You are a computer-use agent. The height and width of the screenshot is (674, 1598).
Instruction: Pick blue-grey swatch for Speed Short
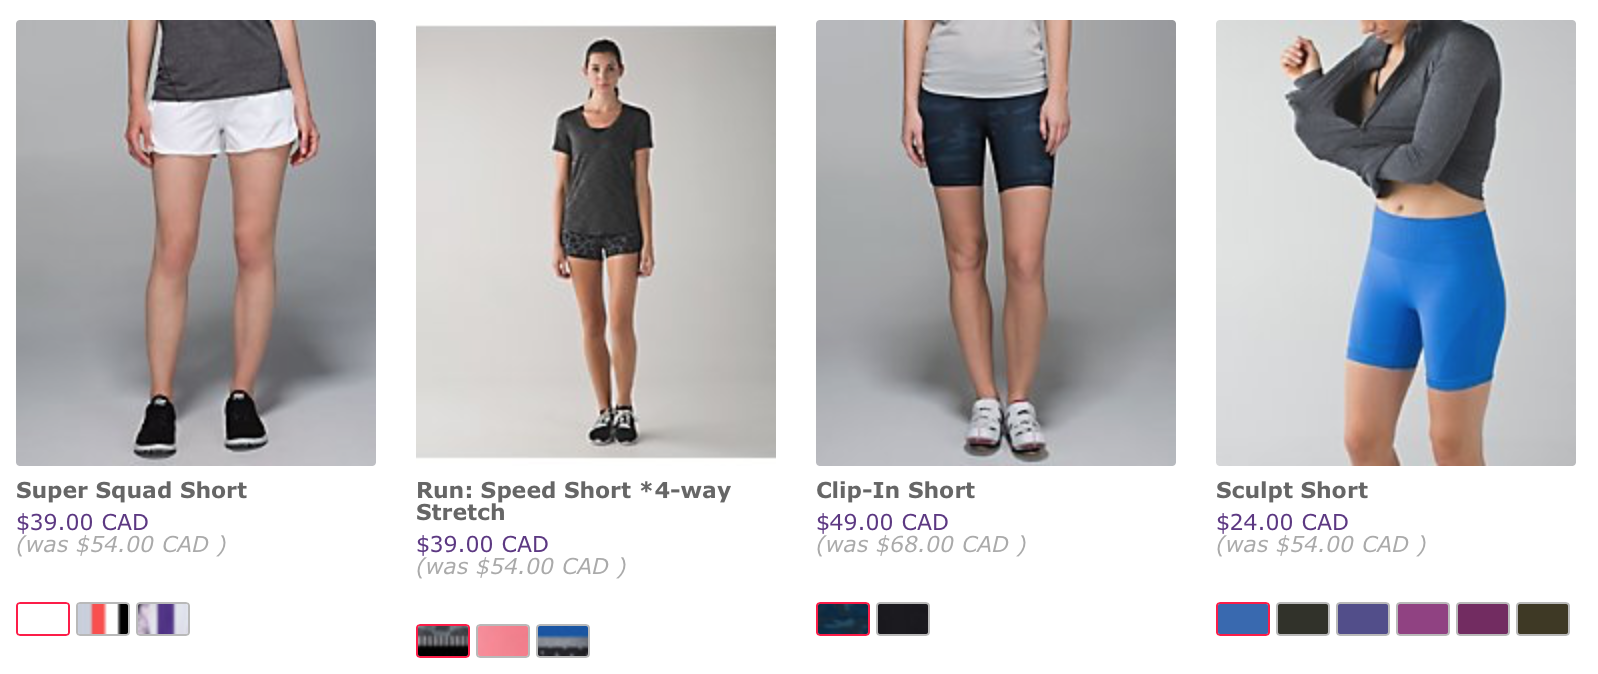pyautogui.click(x=563, y=641)
